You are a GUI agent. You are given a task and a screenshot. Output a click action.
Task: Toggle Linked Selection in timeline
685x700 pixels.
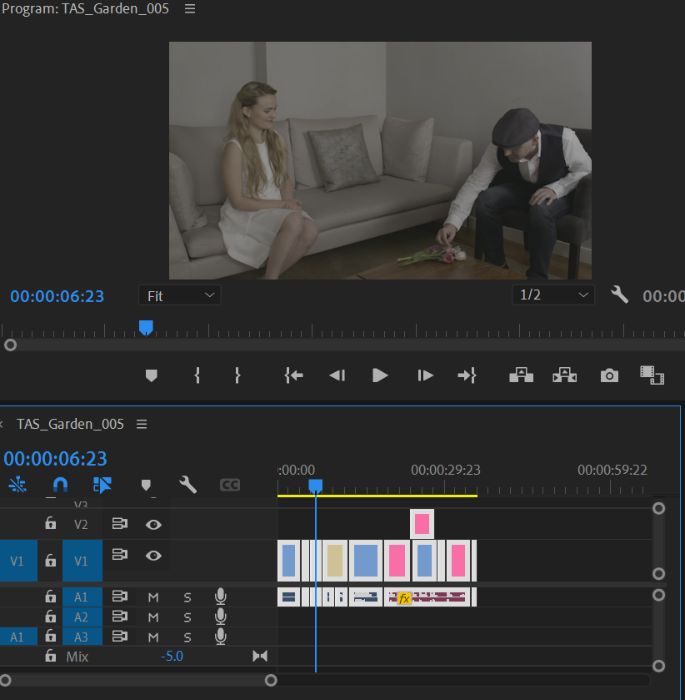(x=102, y=485)
